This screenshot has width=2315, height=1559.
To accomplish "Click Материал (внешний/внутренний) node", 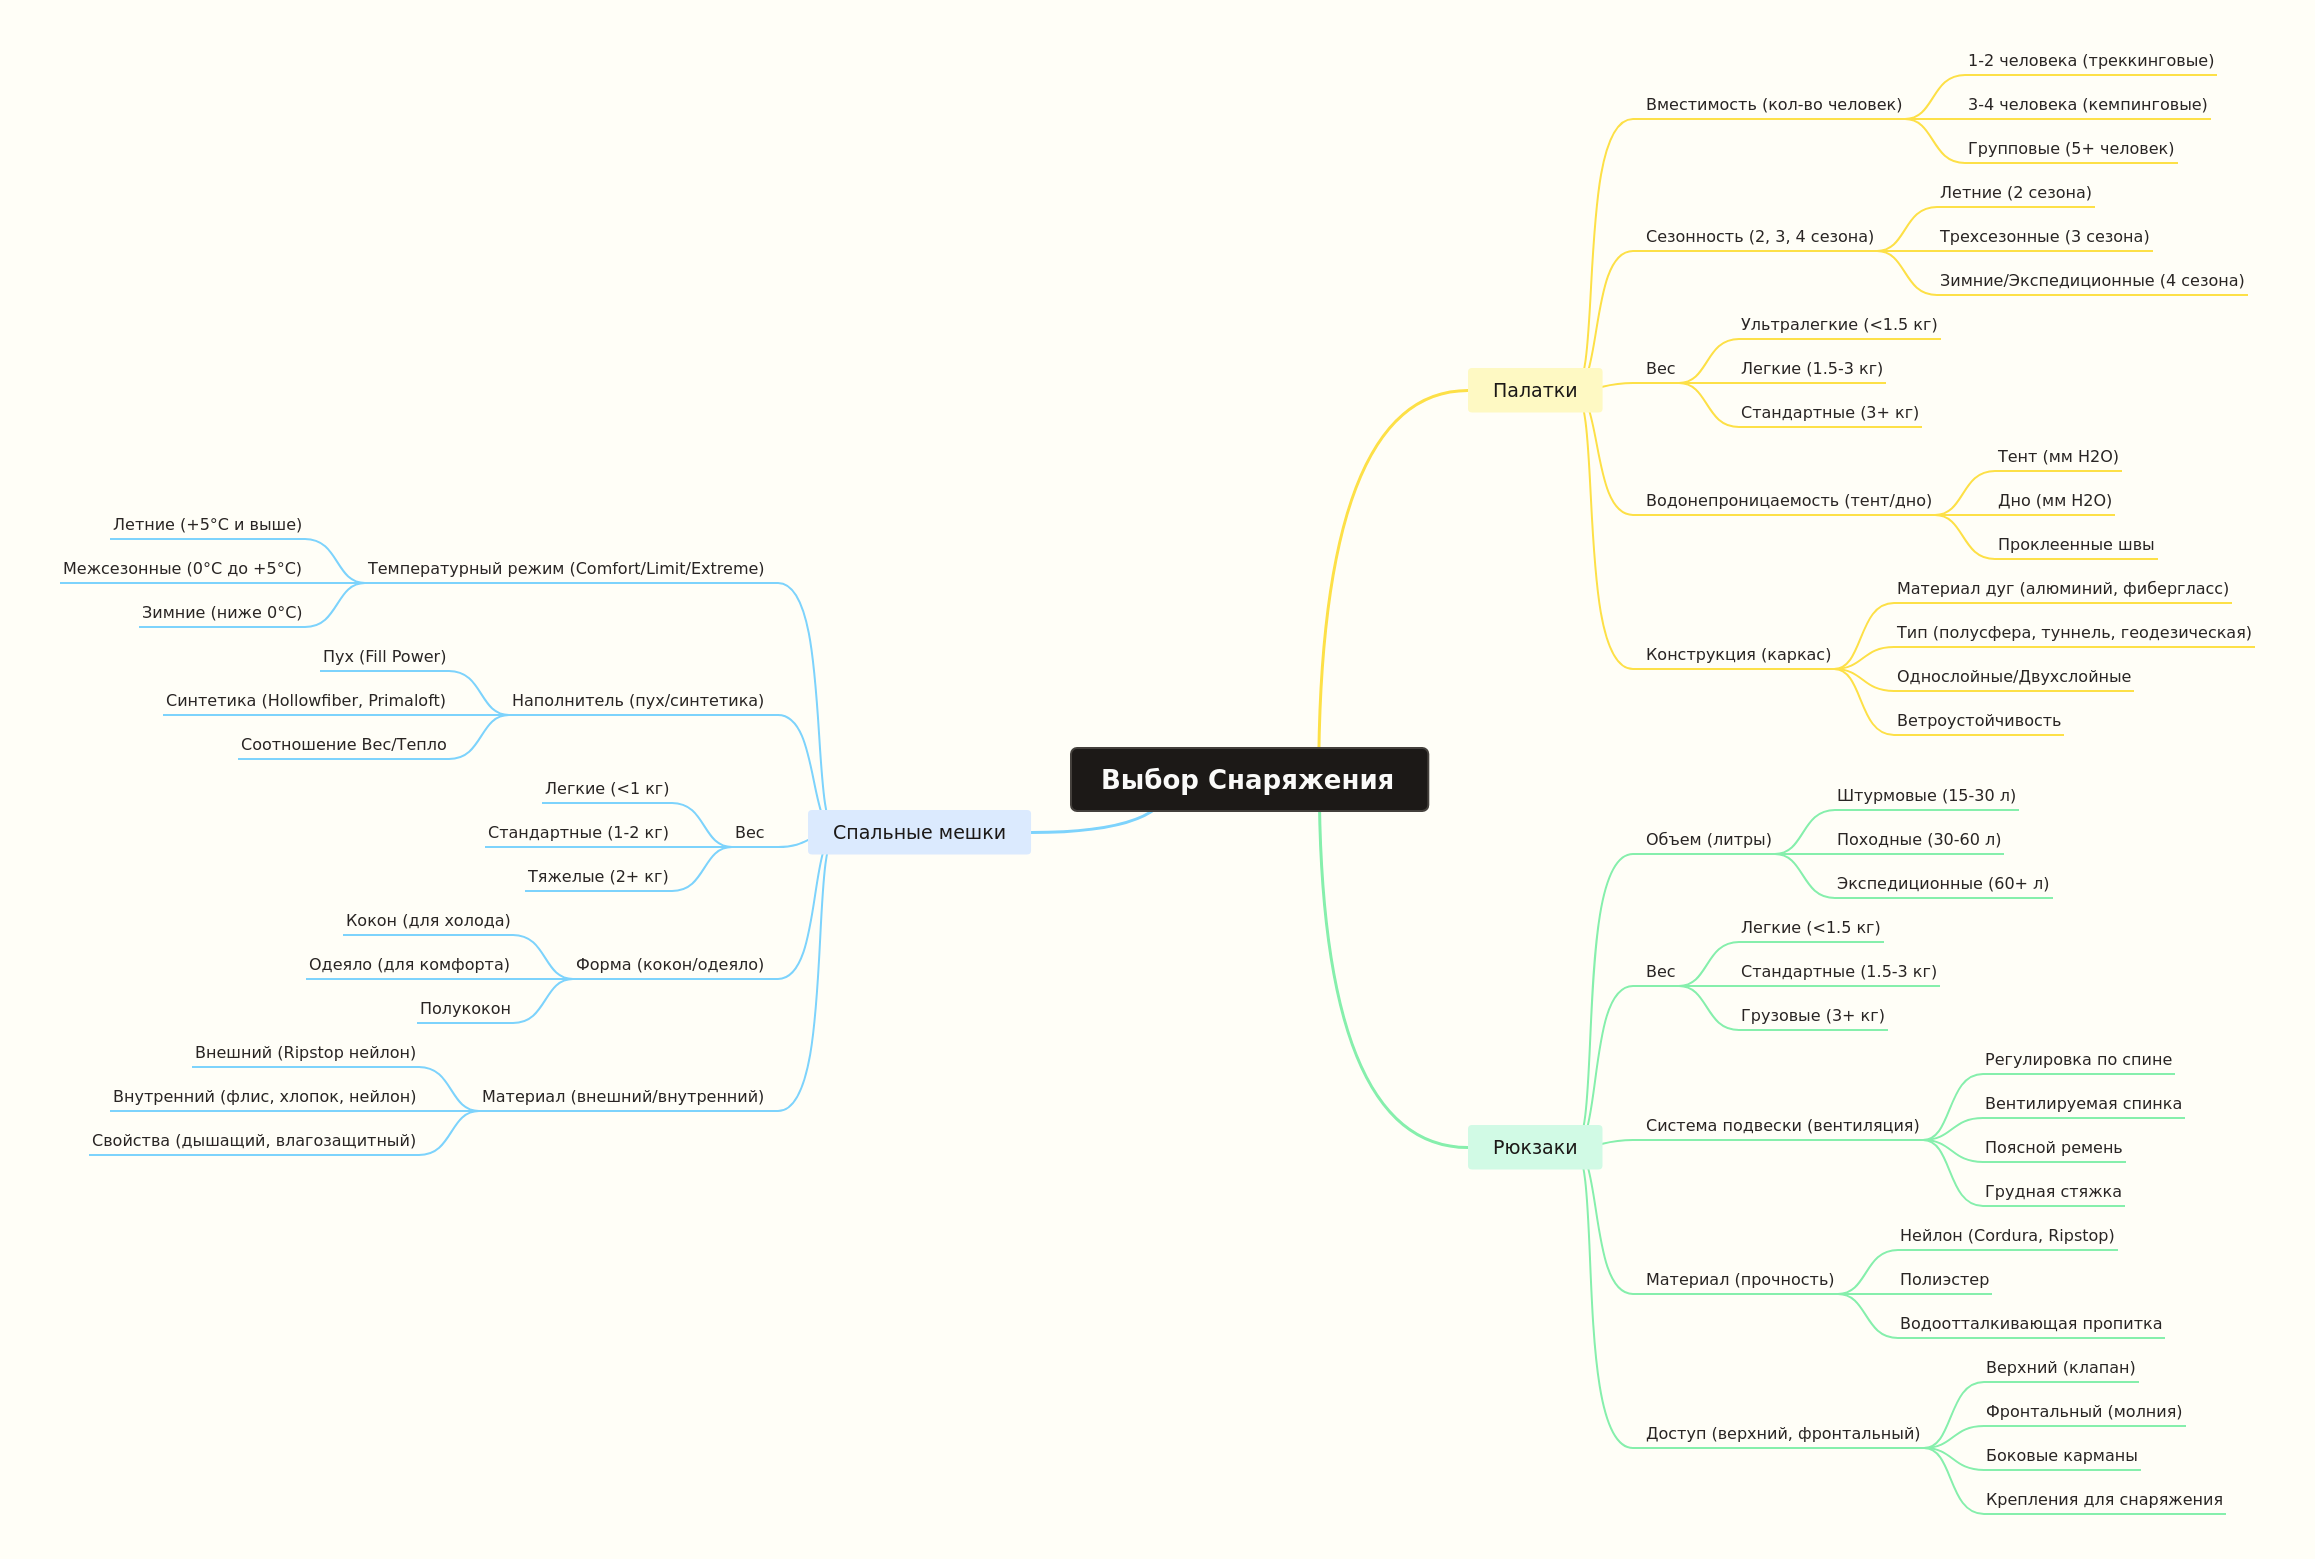I will tap(623, 1097).
